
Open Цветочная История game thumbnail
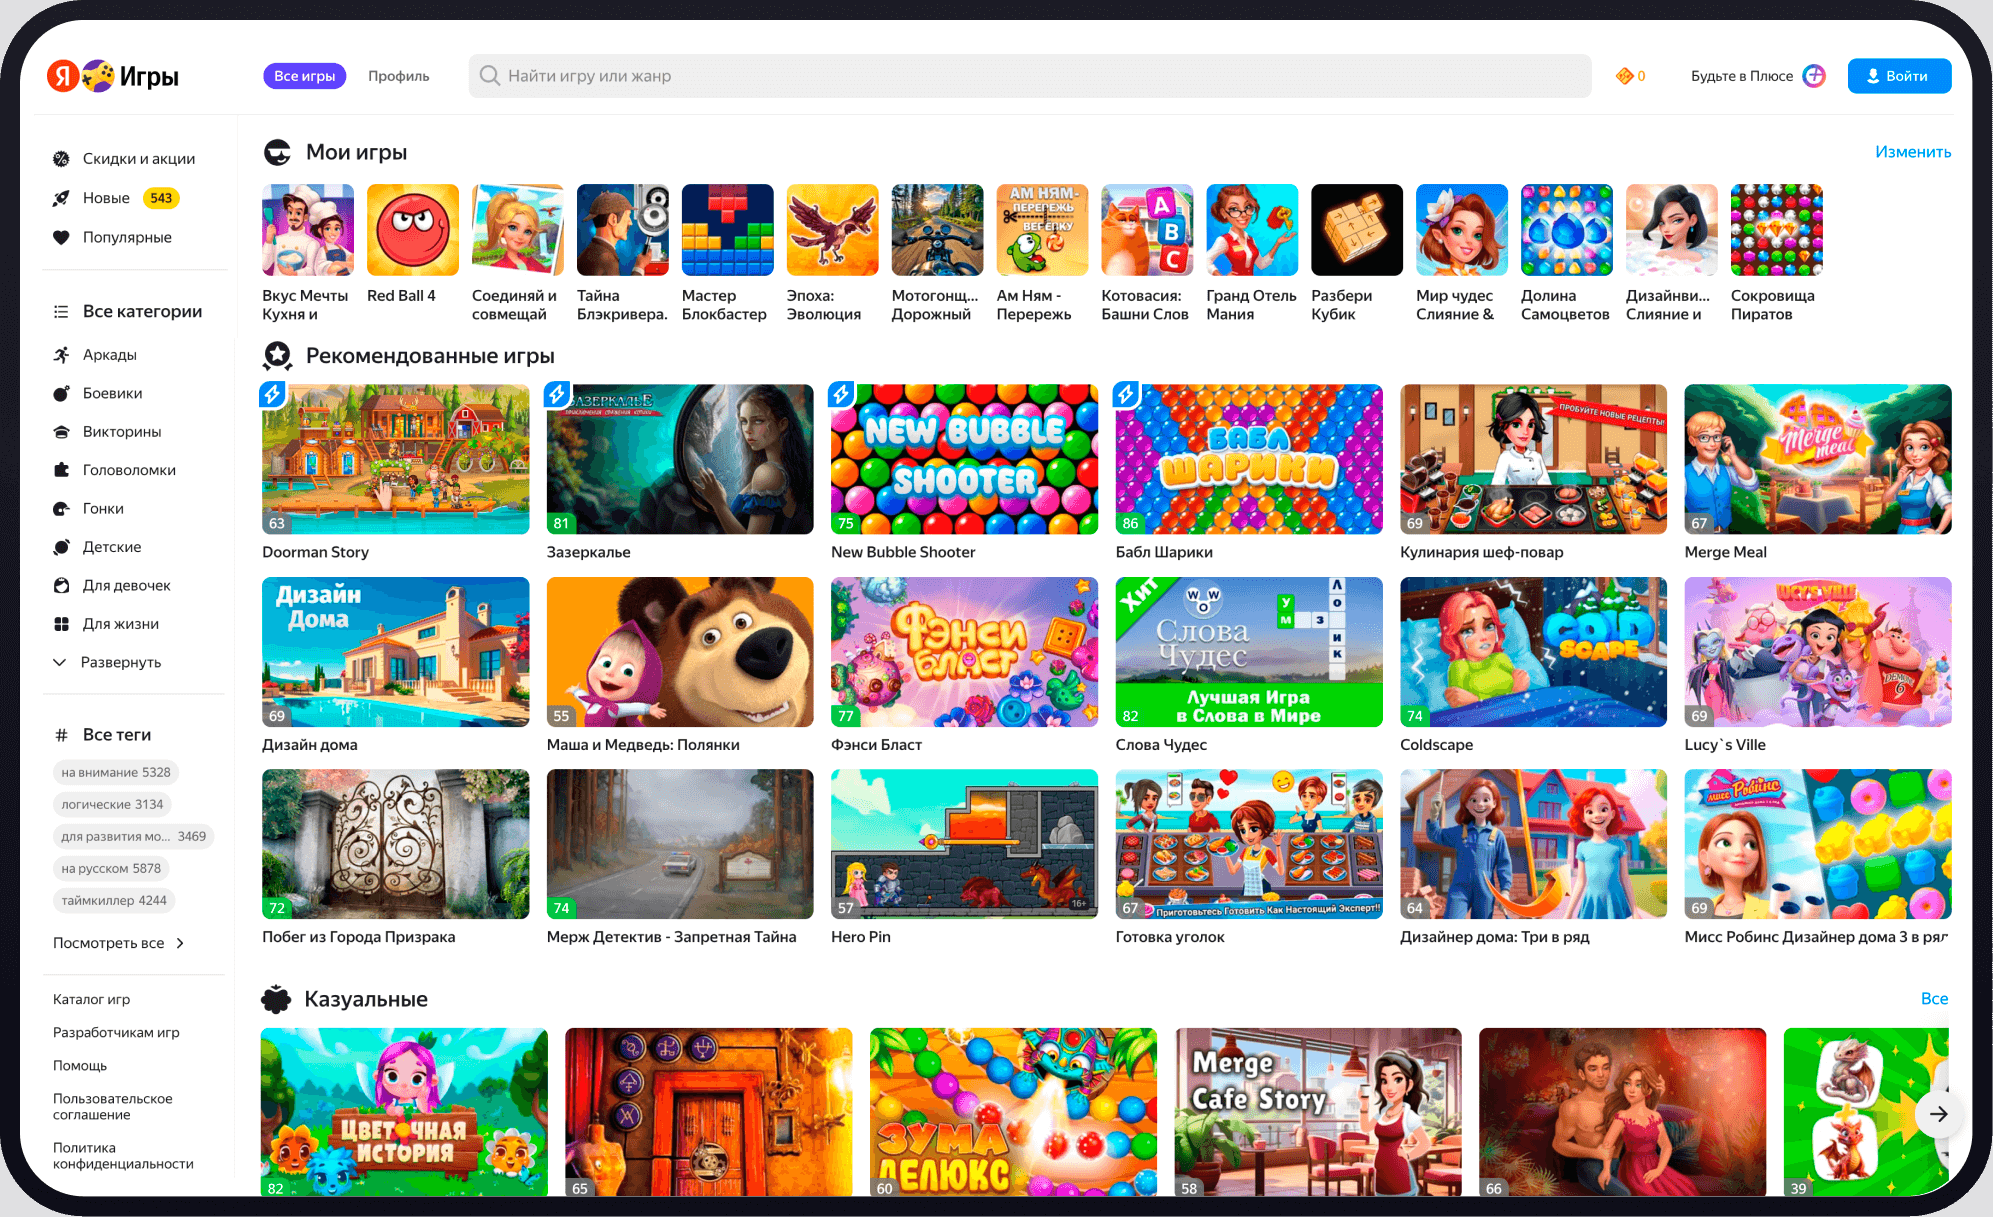pyautogui.click(x=404, y=1112)
